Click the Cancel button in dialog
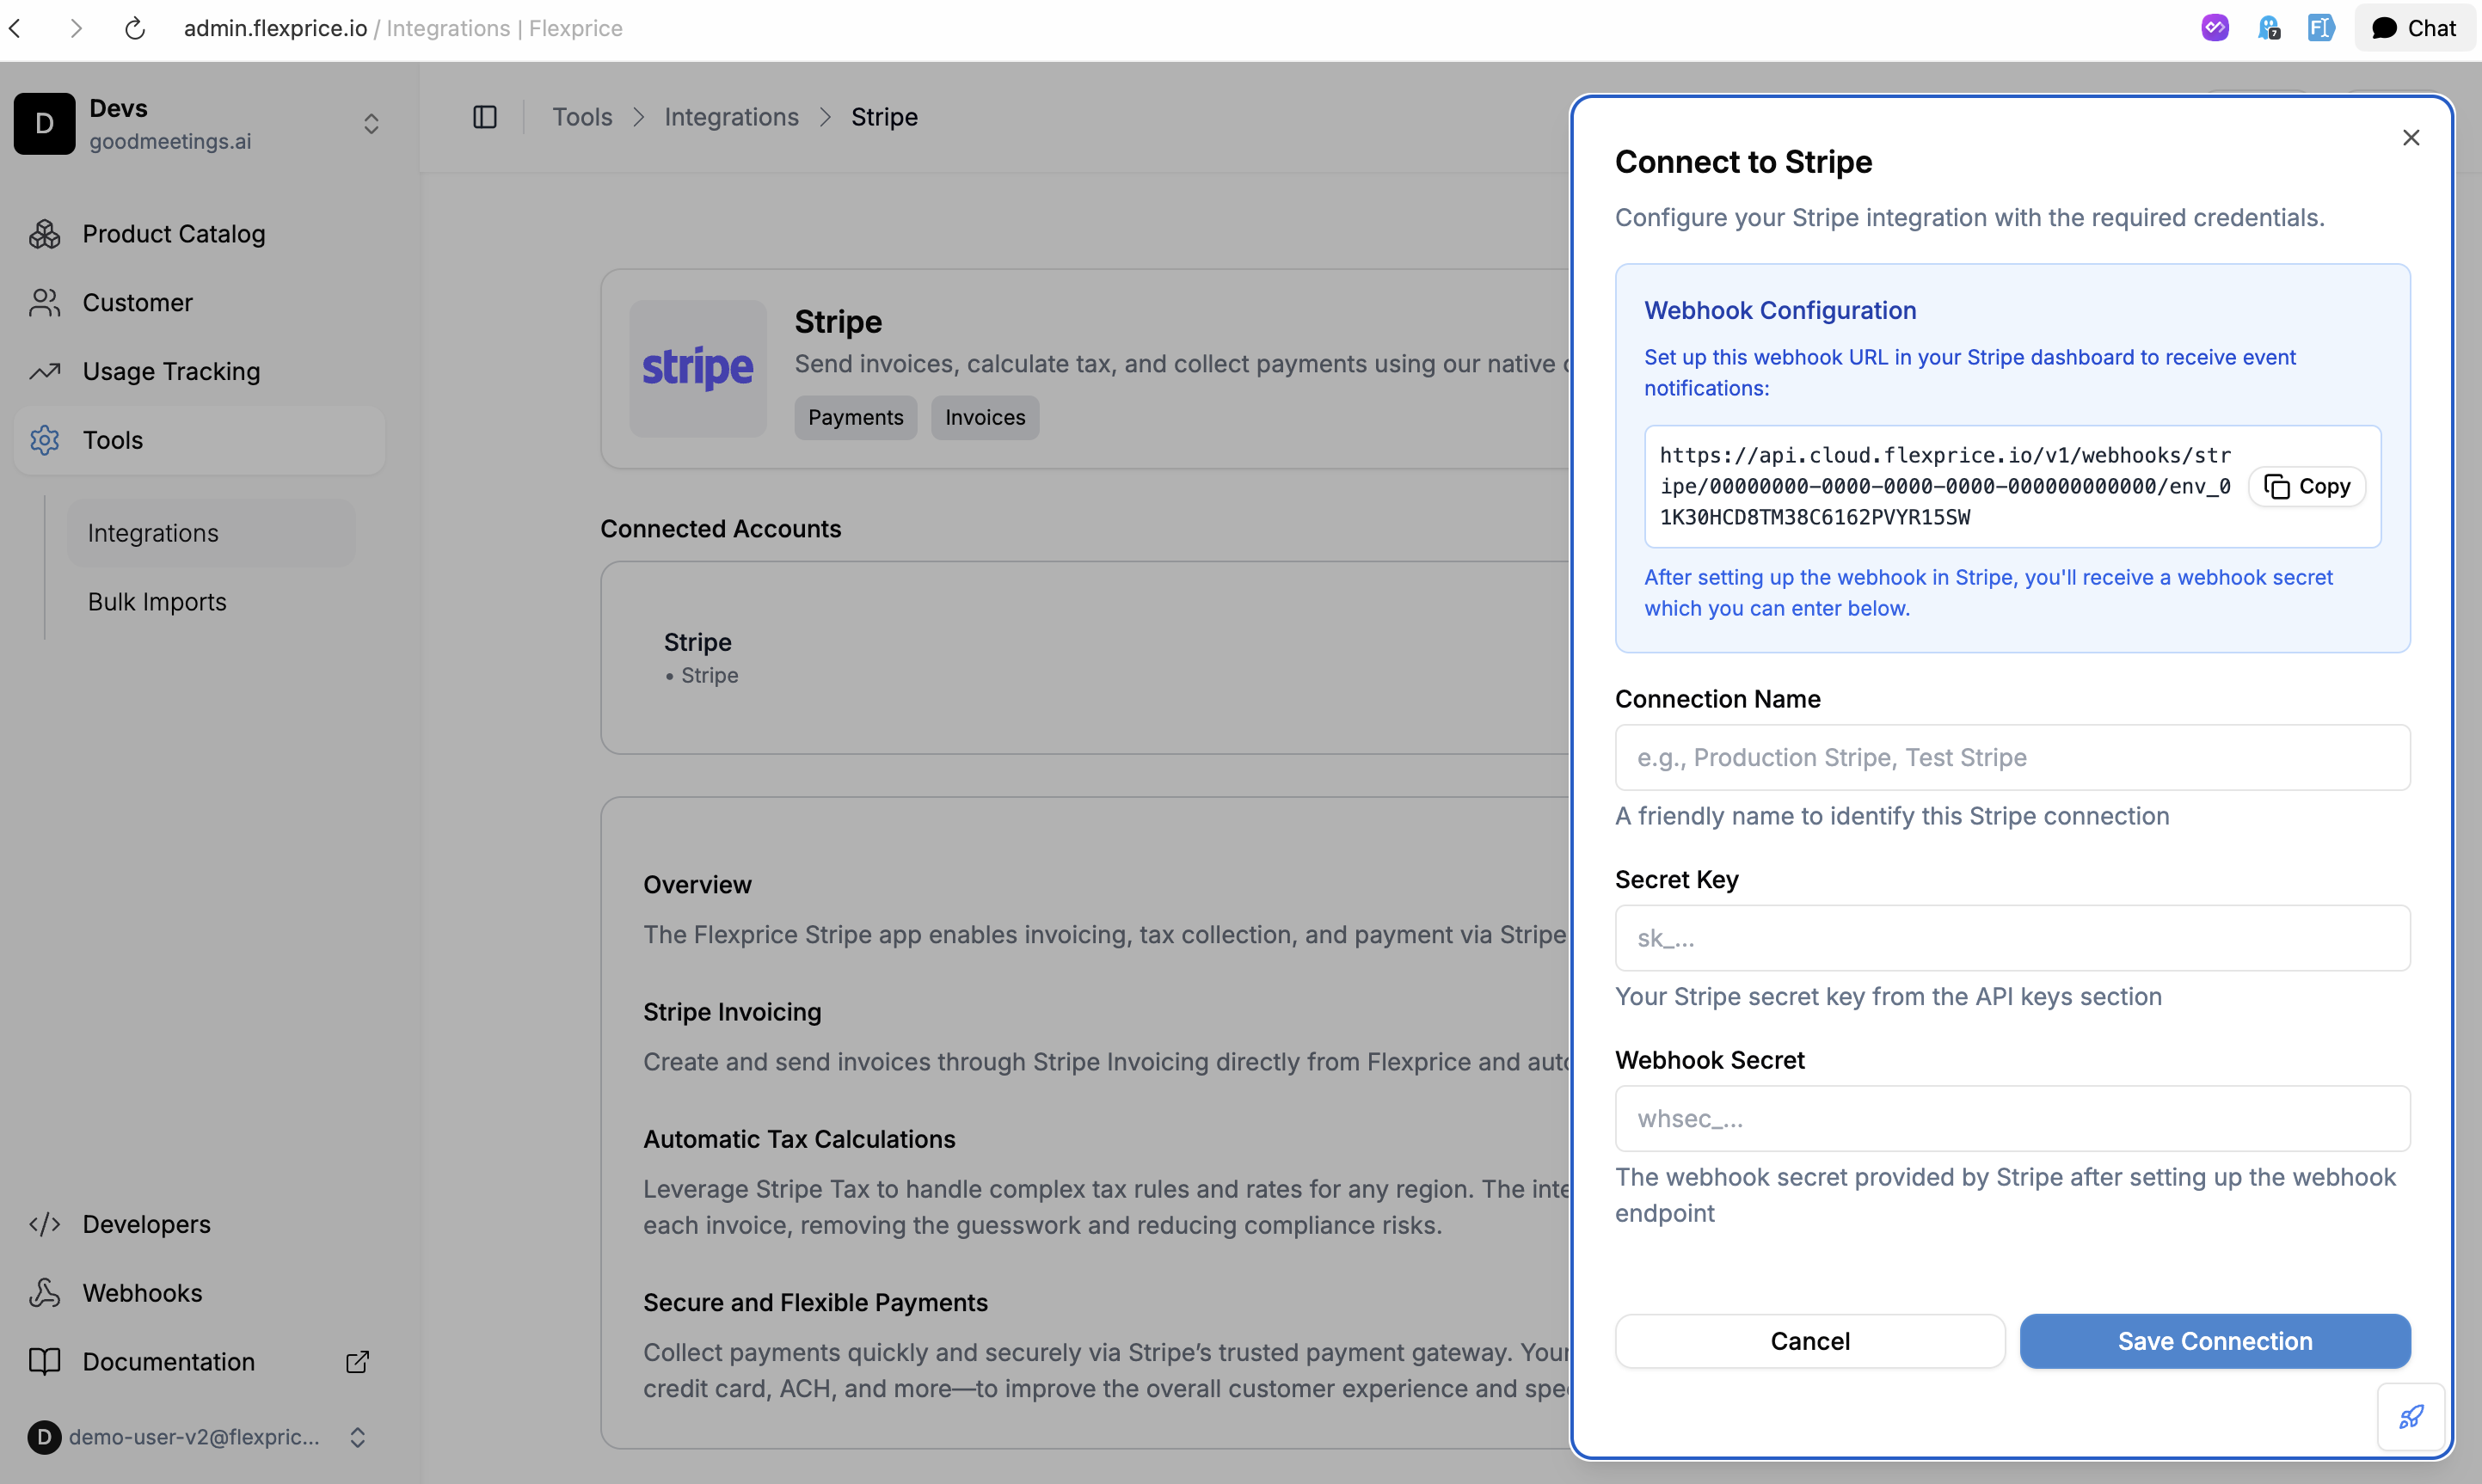2482x1484 pixels. tap(1809, 1341)
